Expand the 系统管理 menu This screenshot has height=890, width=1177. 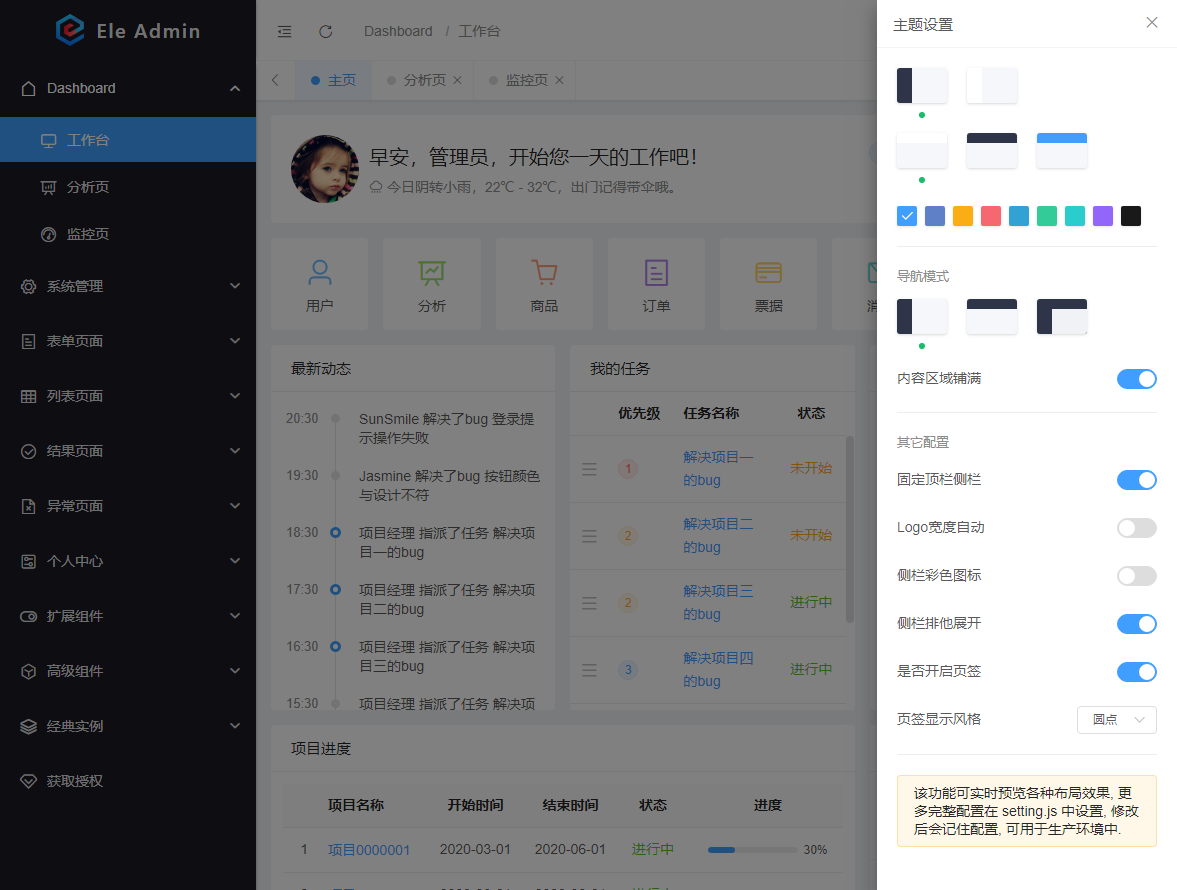128,286
